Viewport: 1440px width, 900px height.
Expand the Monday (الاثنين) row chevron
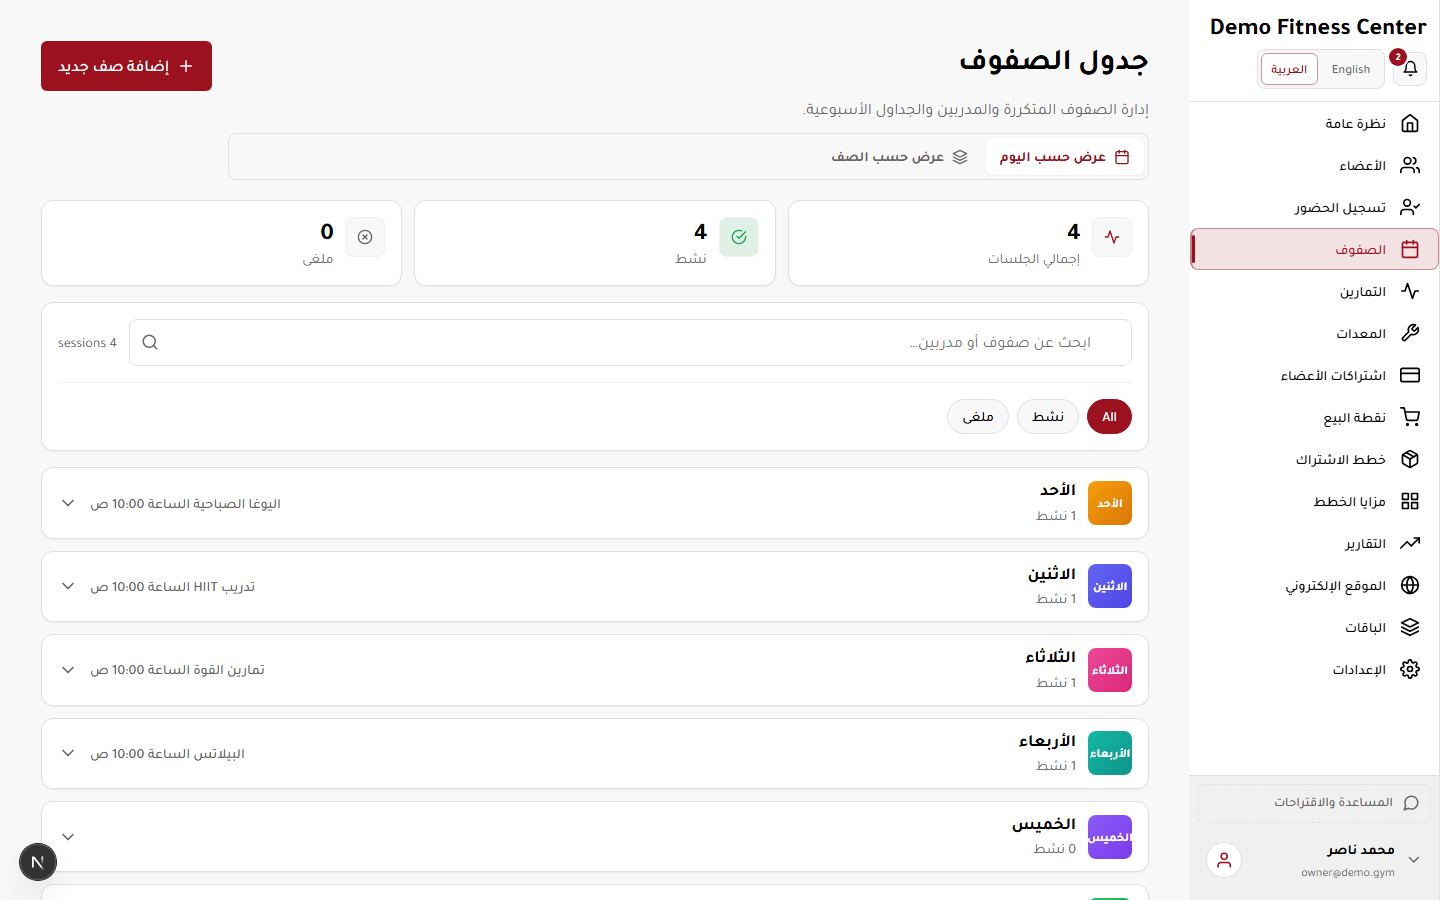(68, 586)
